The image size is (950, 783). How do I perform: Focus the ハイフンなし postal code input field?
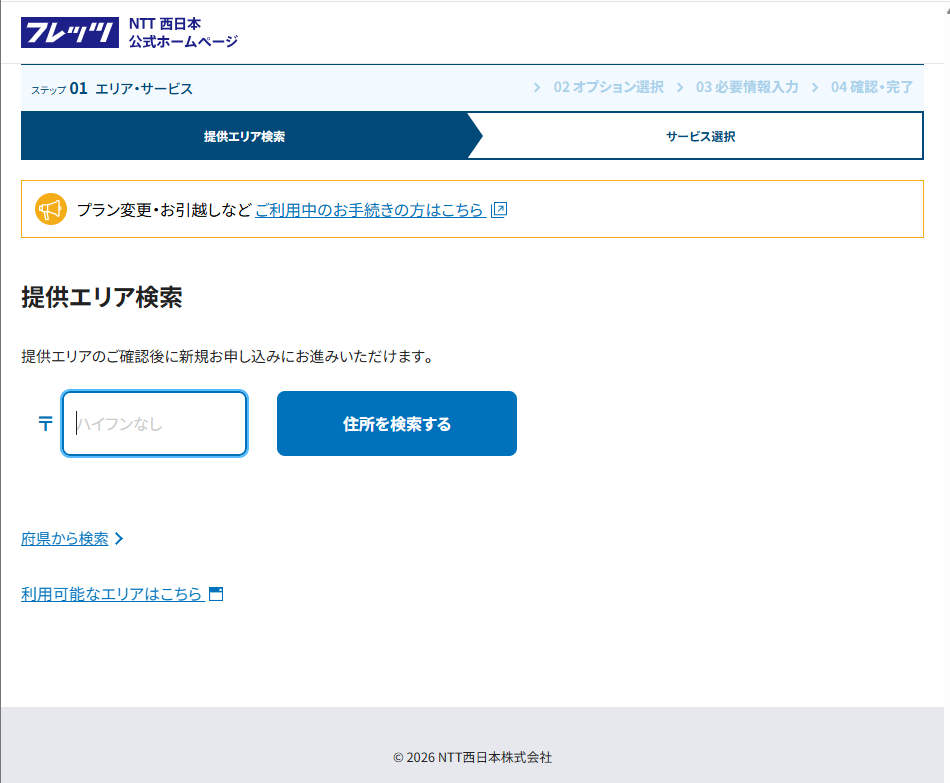(155, 424)
